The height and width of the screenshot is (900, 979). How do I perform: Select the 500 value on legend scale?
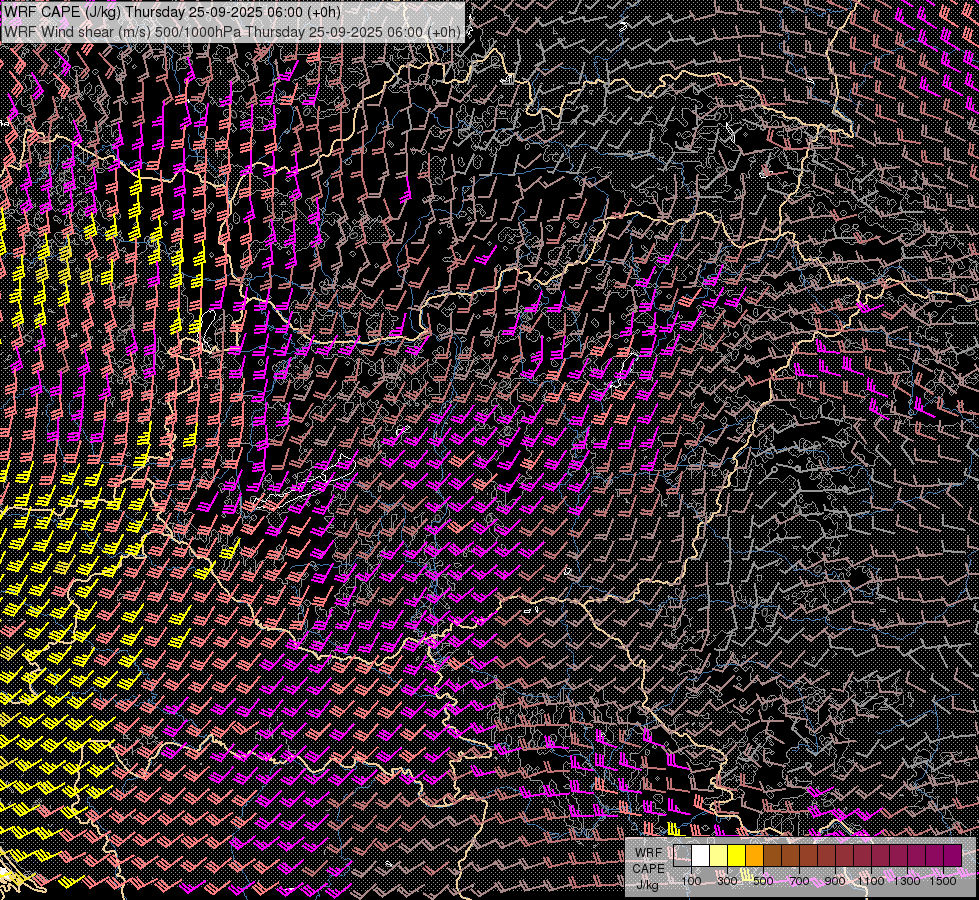pyautogui.click(x=763, y=881)
